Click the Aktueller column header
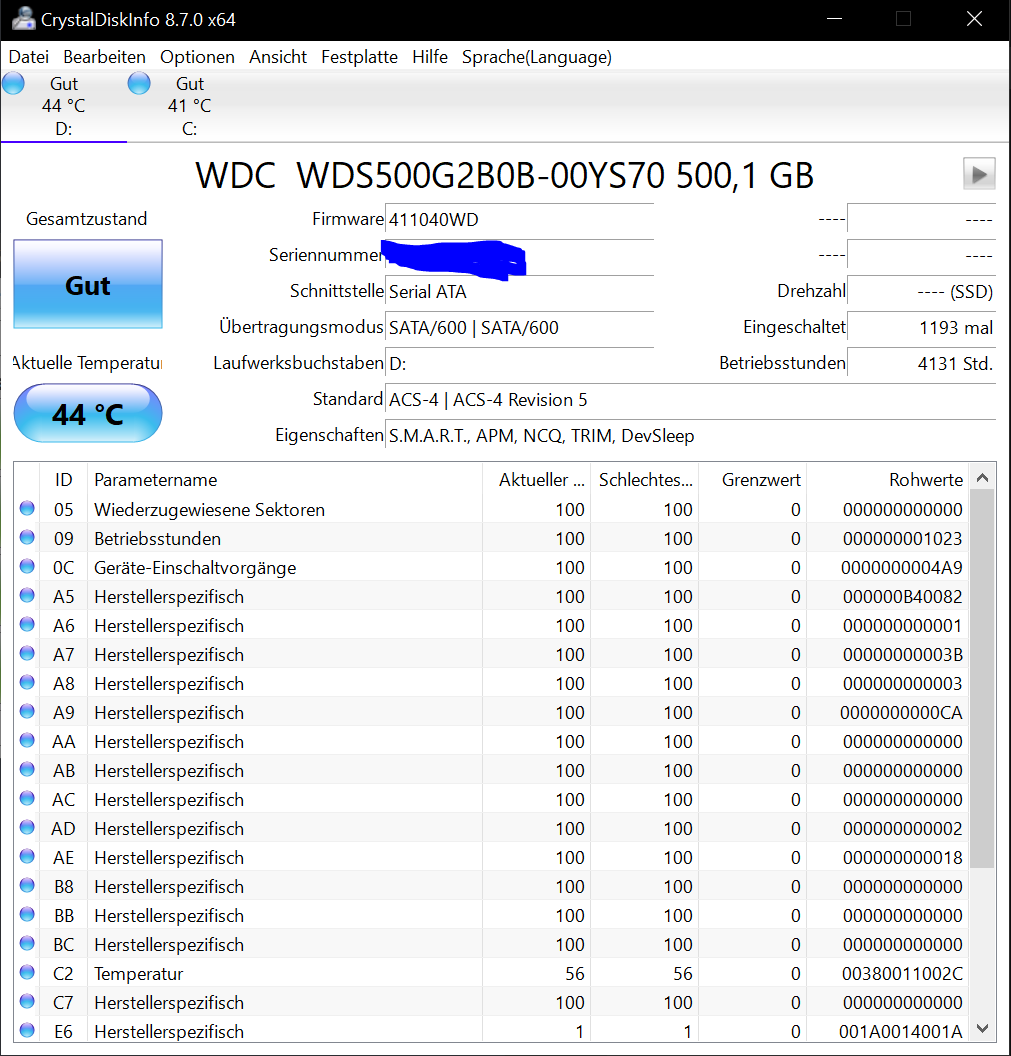 click(x=536, y=480)
